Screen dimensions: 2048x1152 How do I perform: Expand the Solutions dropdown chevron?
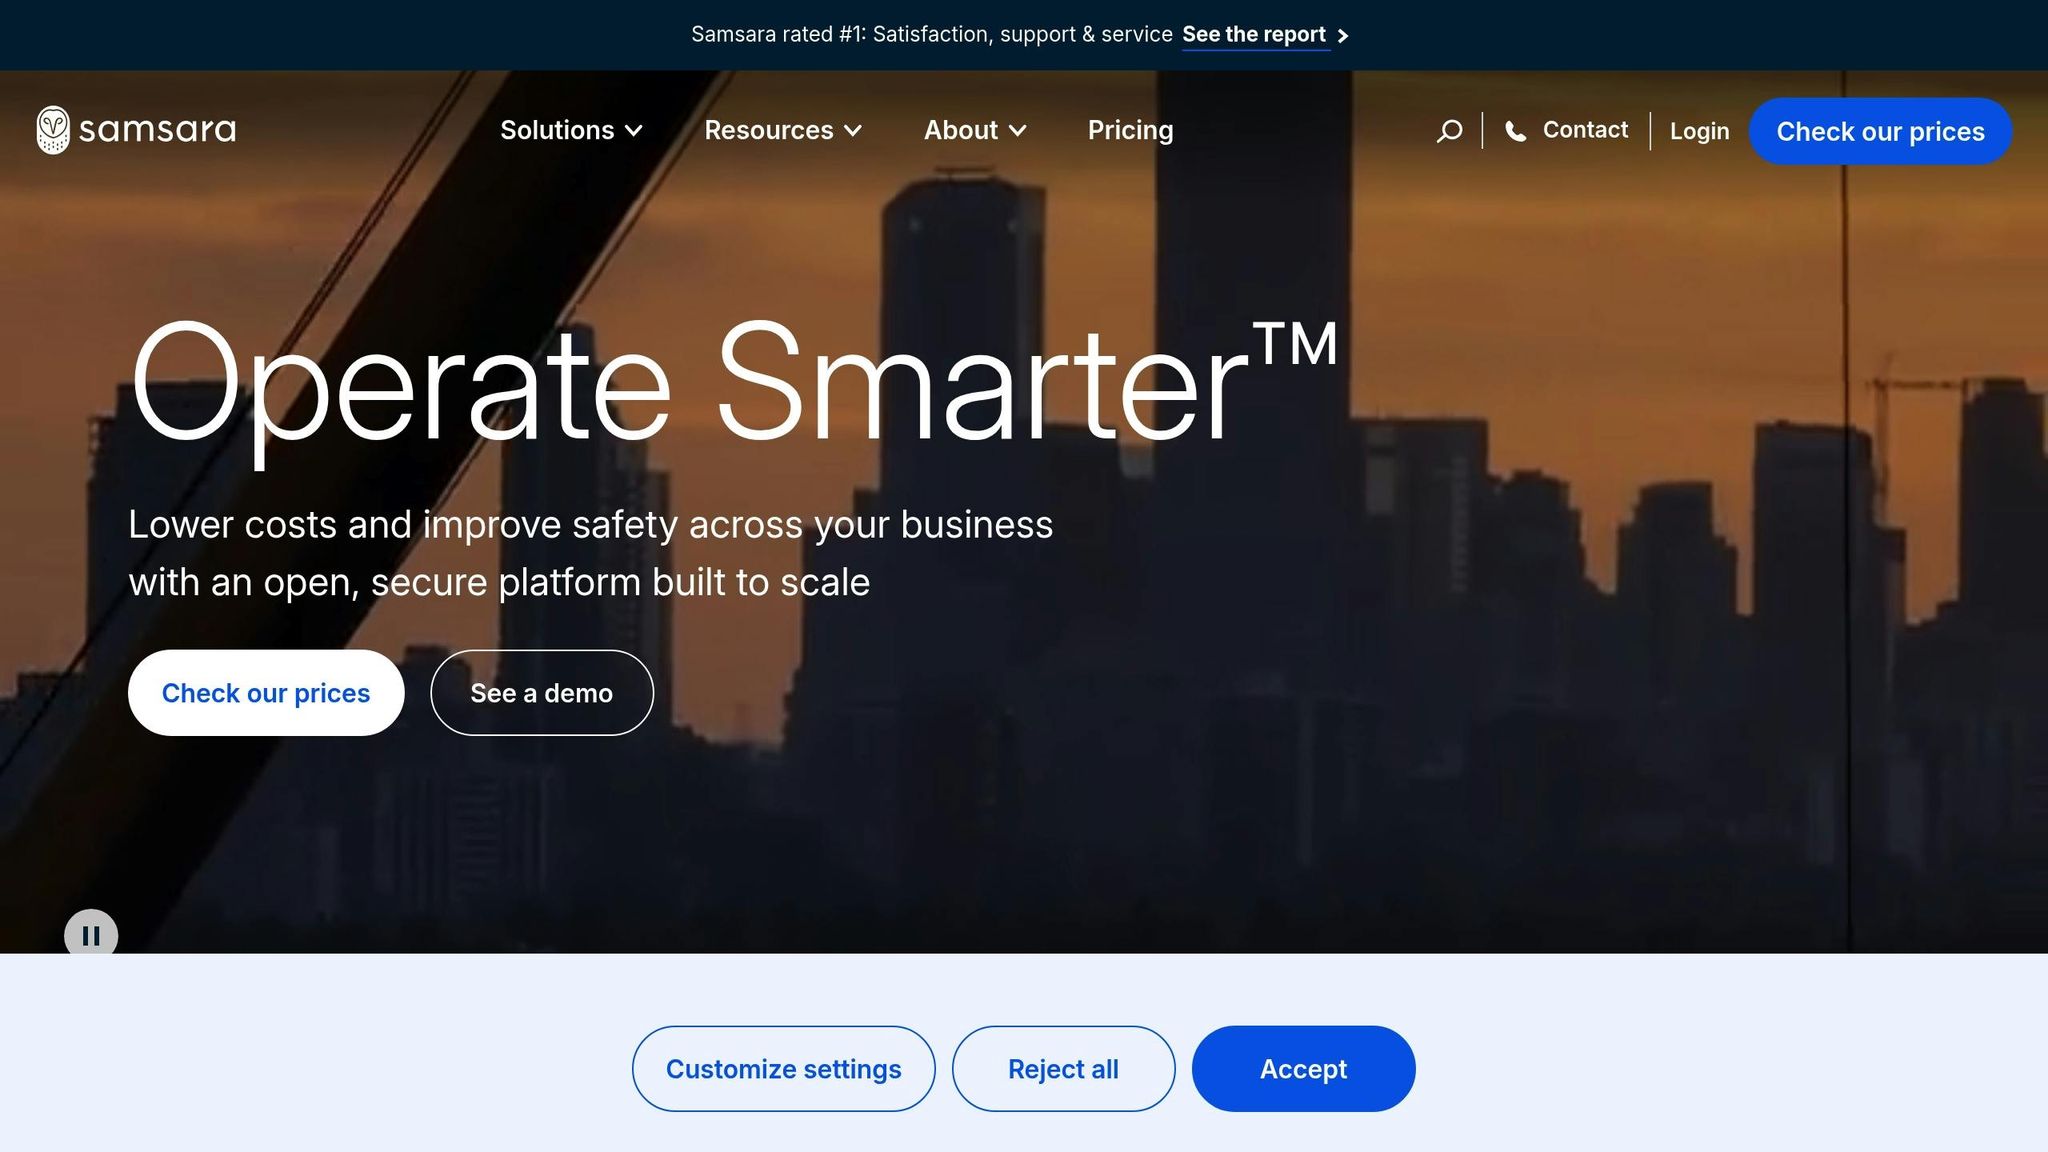coord(634,131)
